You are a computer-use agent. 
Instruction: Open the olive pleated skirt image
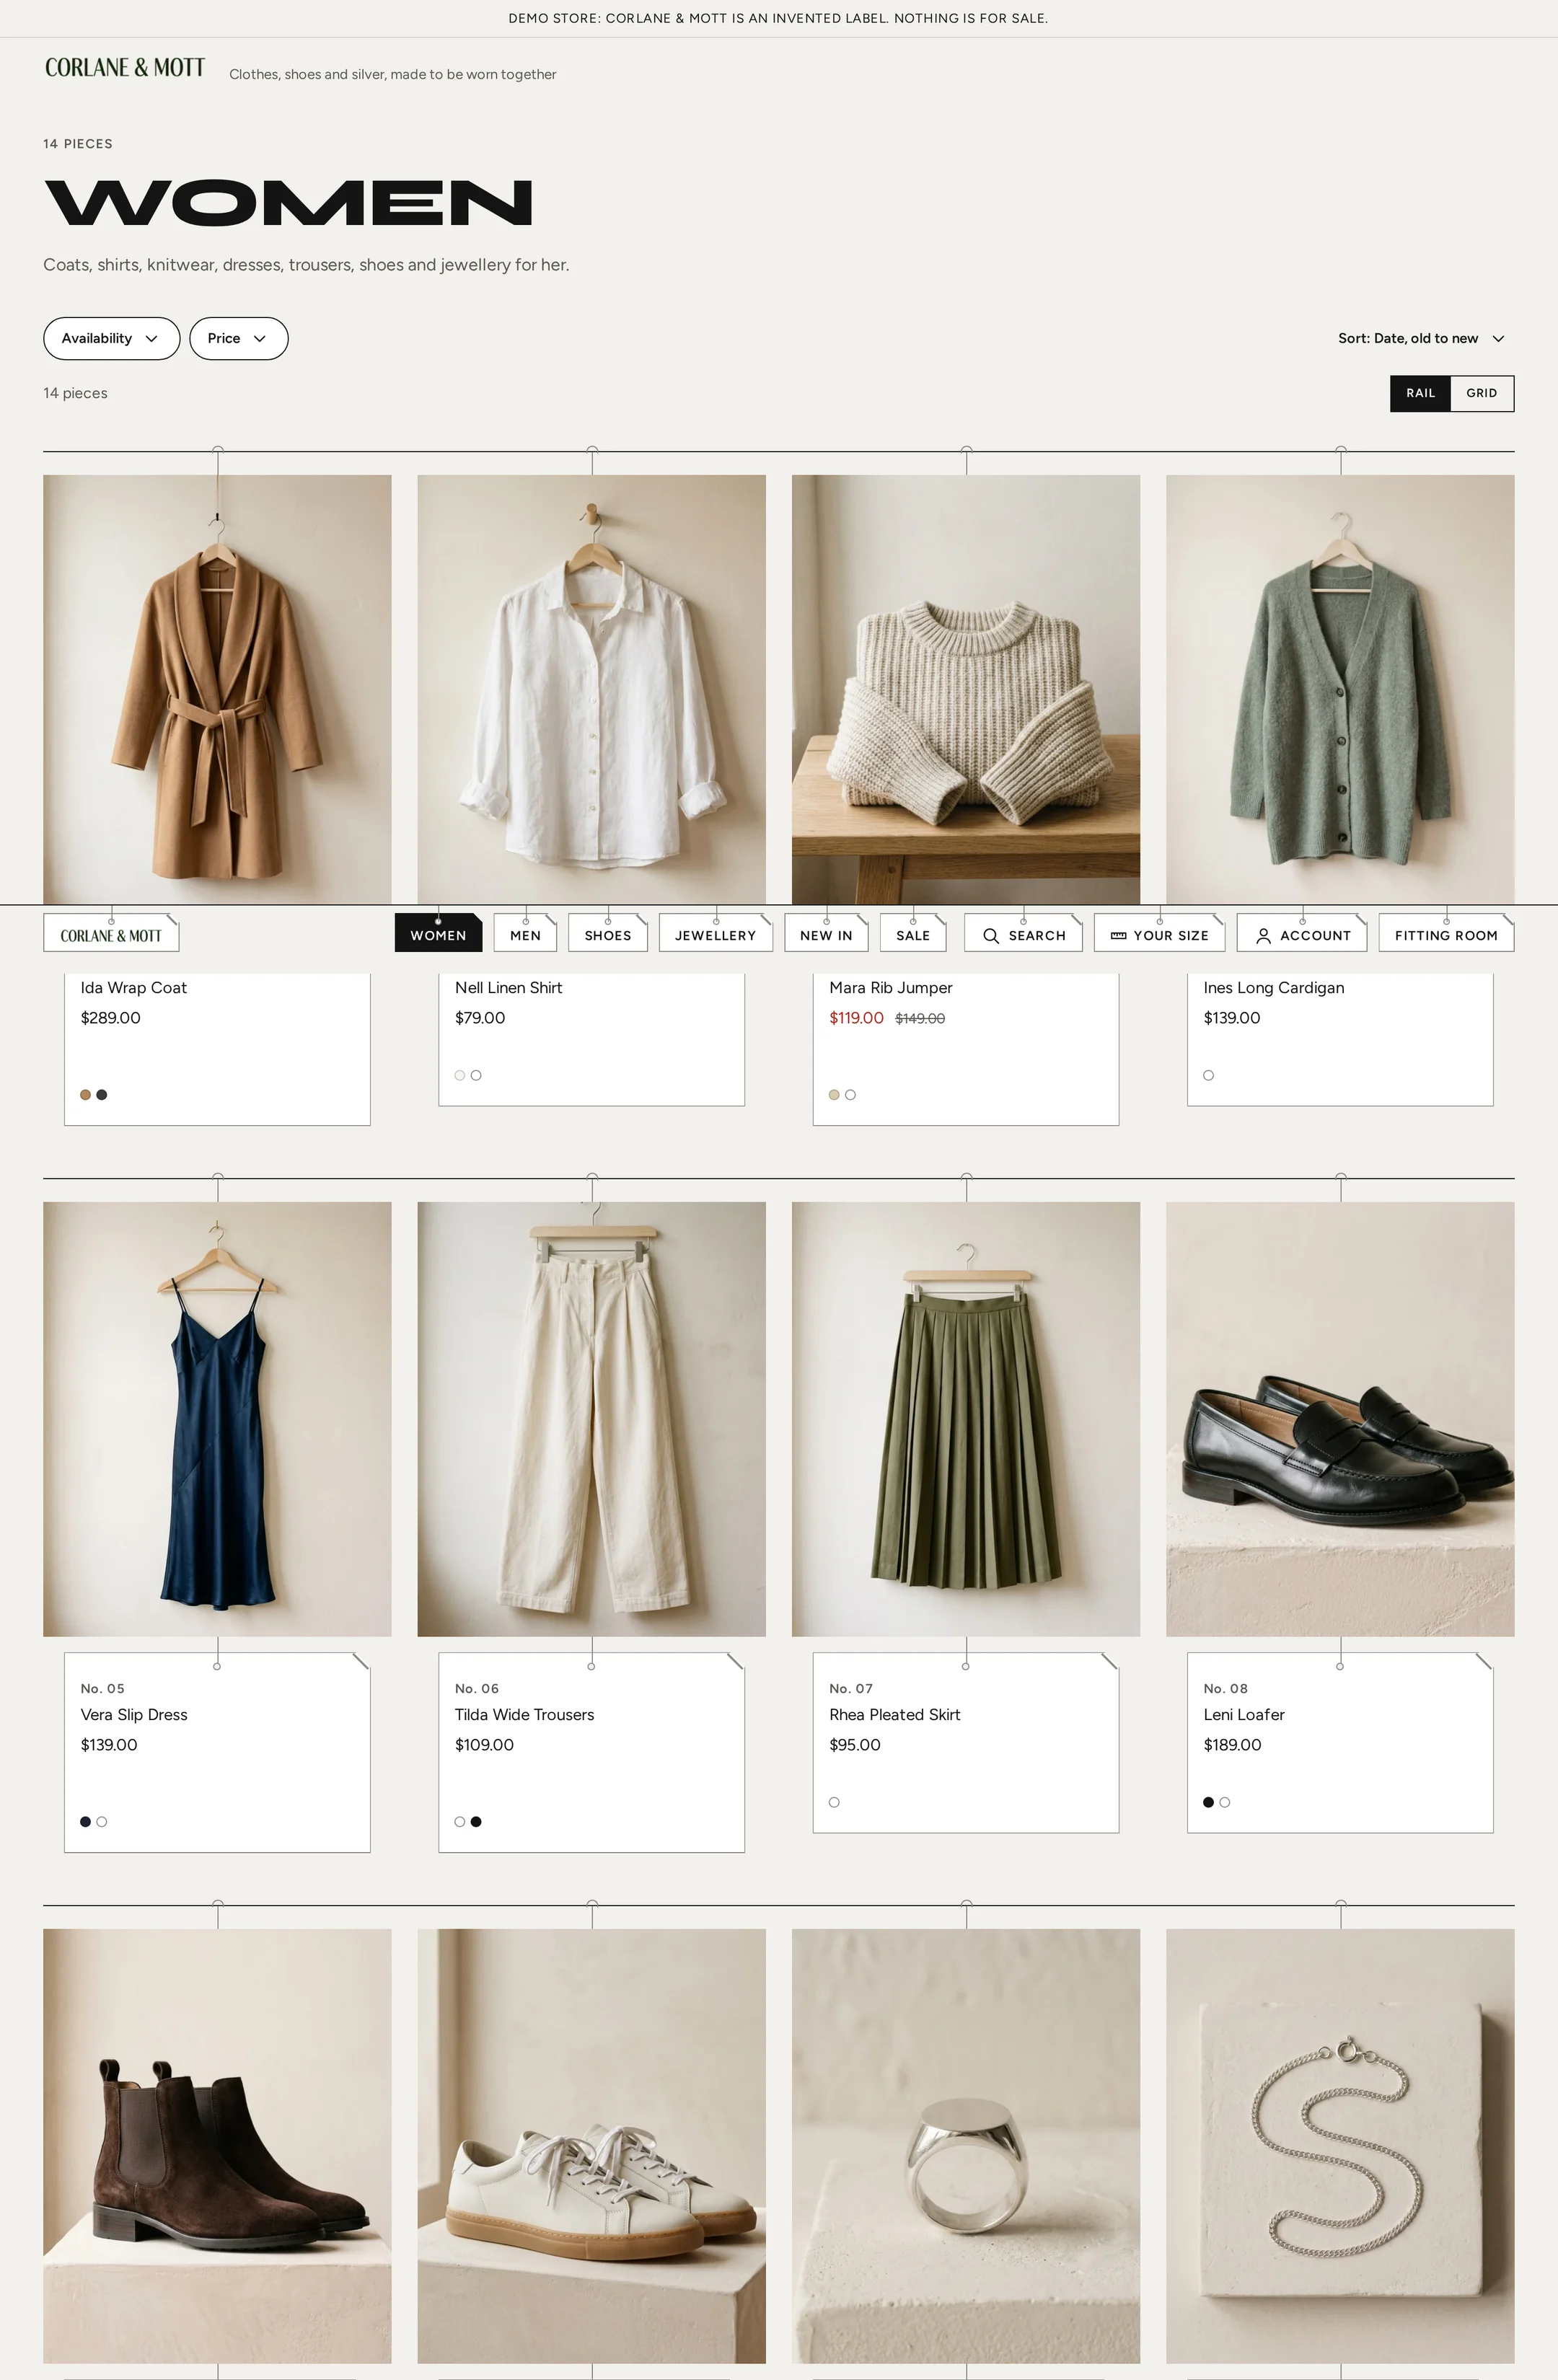click(966, 1419)
